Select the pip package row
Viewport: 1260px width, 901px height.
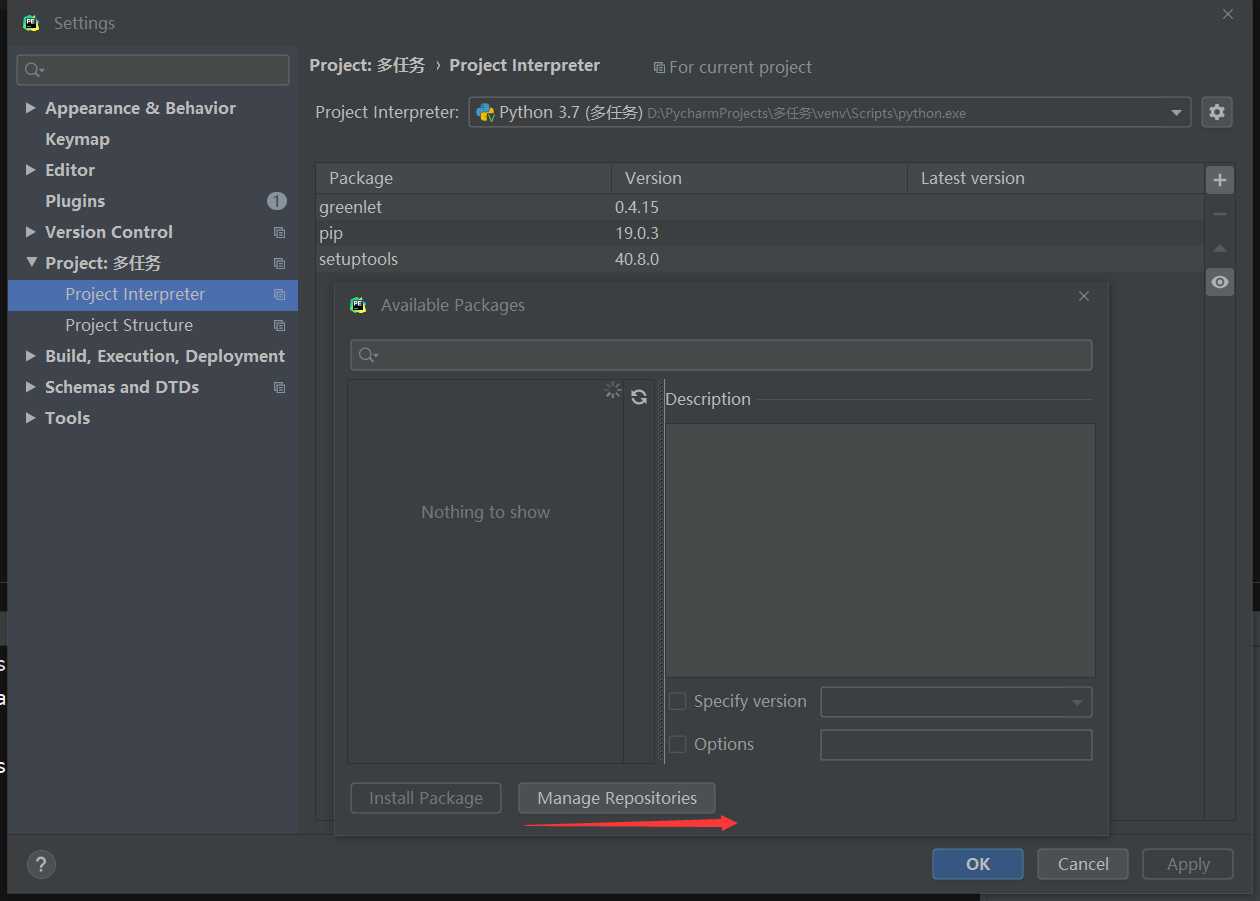[760, 233]
